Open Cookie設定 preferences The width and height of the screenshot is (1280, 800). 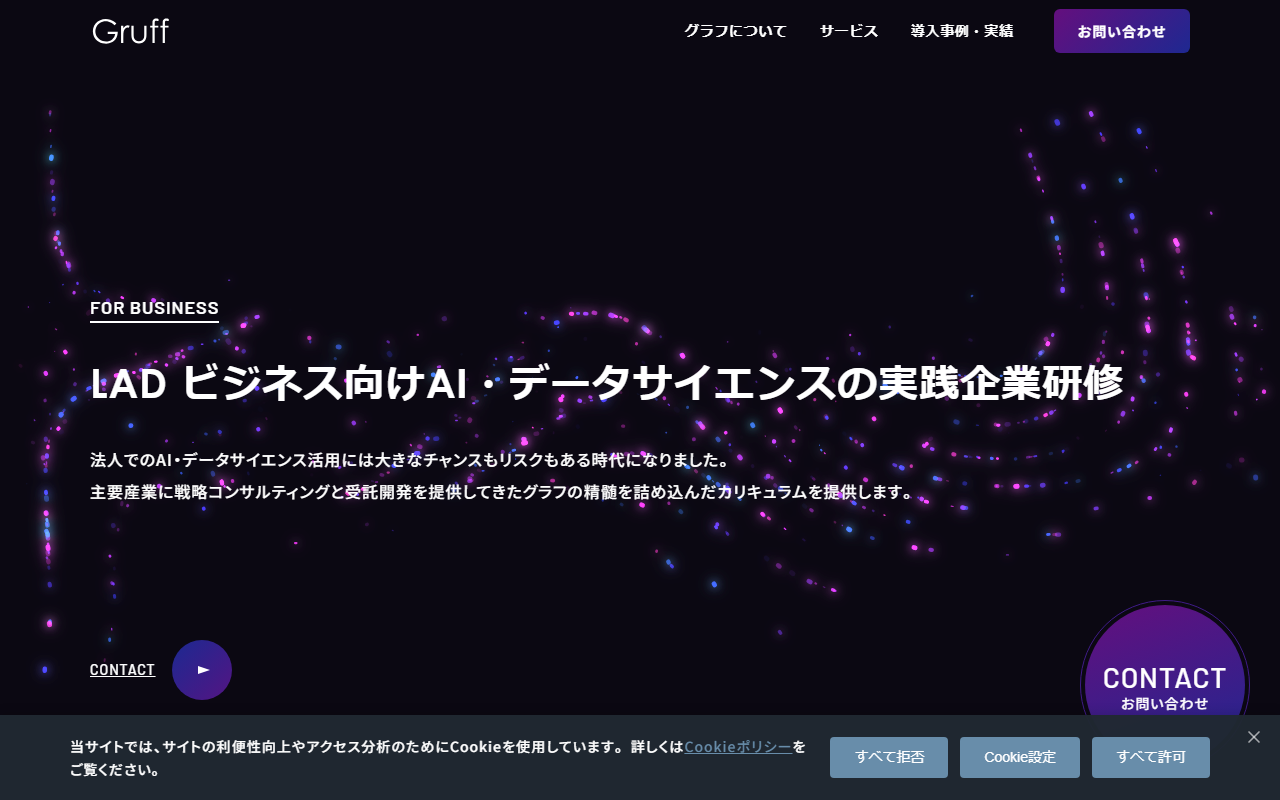tap(1019, 757)
